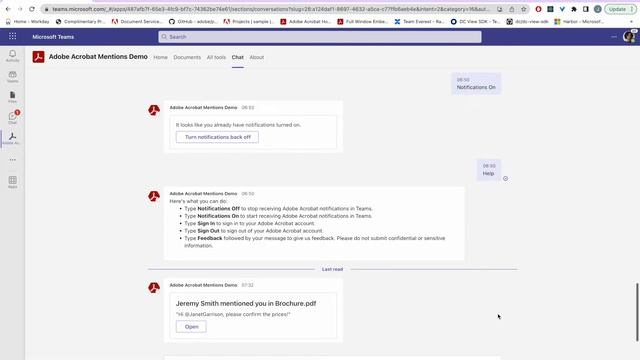Open Brochure.pdf using the Open button
Image resolution: width=640 pixels, height=360 pixels.
[191, 327]
